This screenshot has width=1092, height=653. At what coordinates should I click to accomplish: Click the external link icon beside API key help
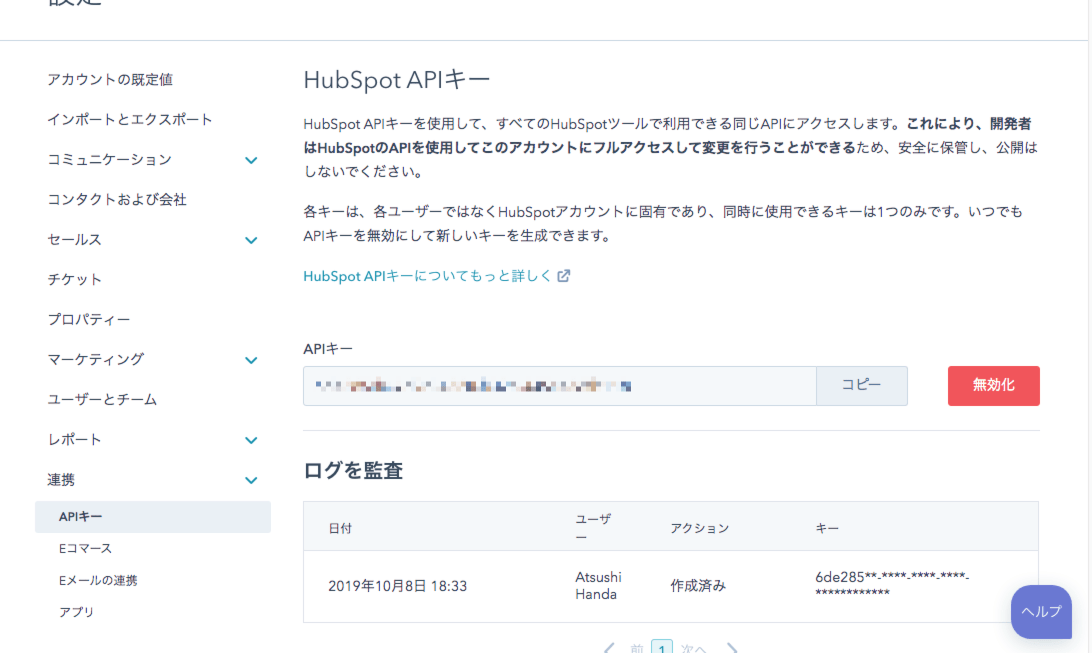(564, 276)
